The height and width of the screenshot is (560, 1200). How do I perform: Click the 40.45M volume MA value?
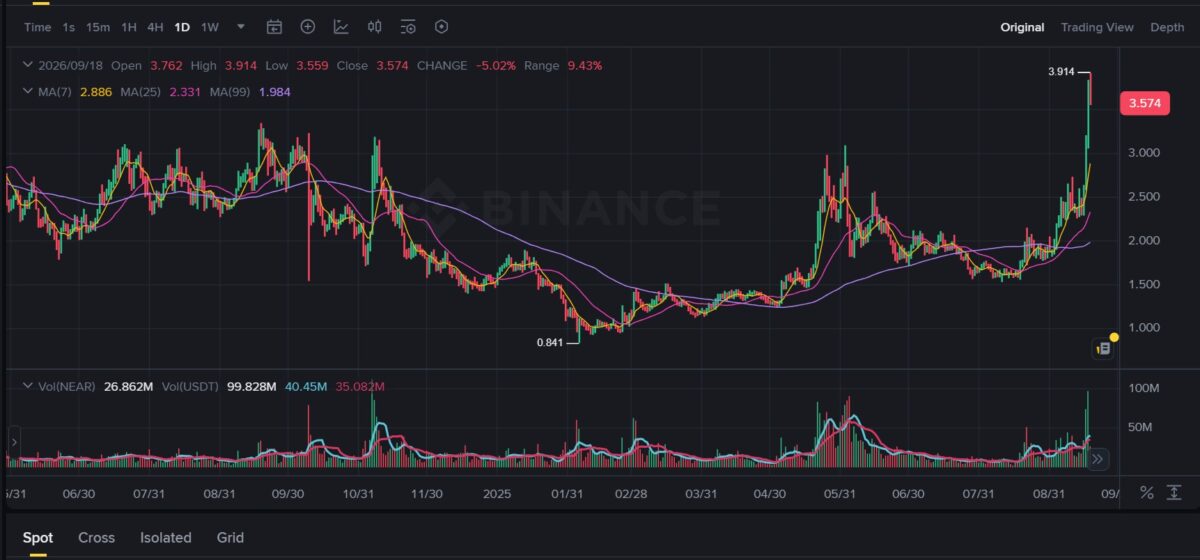(x=306, y=386)
